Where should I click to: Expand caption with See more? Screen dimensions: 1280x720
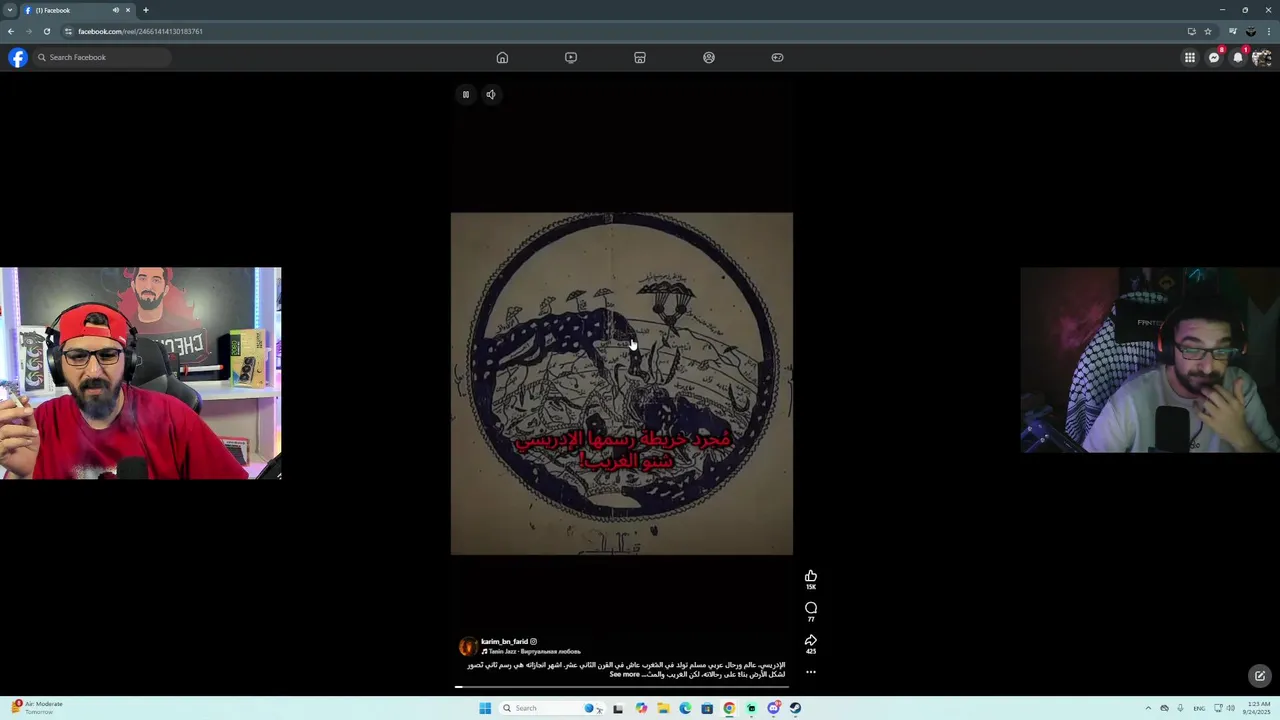625,674
